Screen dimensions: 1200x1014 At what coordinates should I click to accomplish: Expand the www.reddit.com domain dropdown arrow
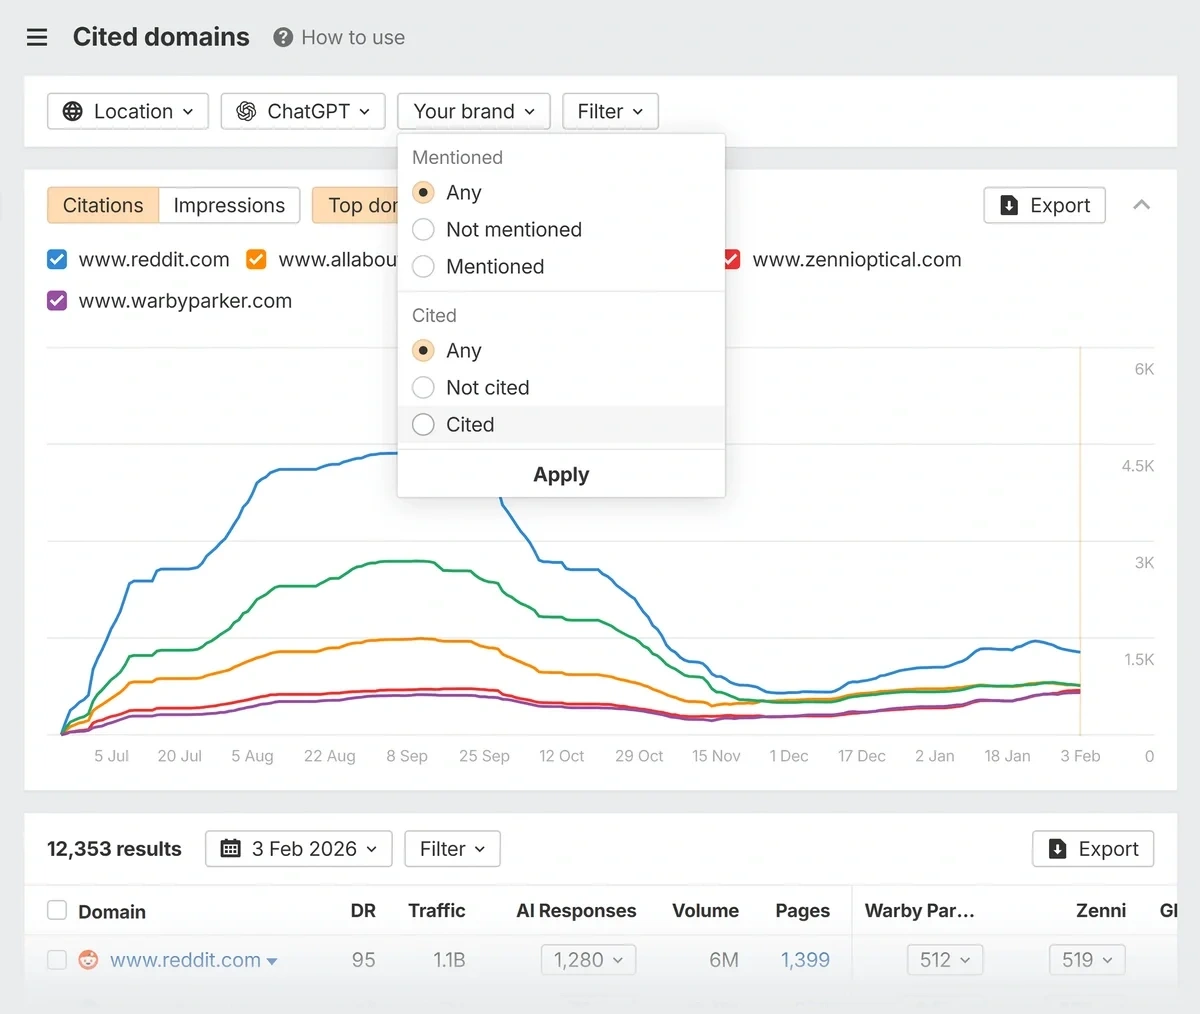(x=273, y=960)
